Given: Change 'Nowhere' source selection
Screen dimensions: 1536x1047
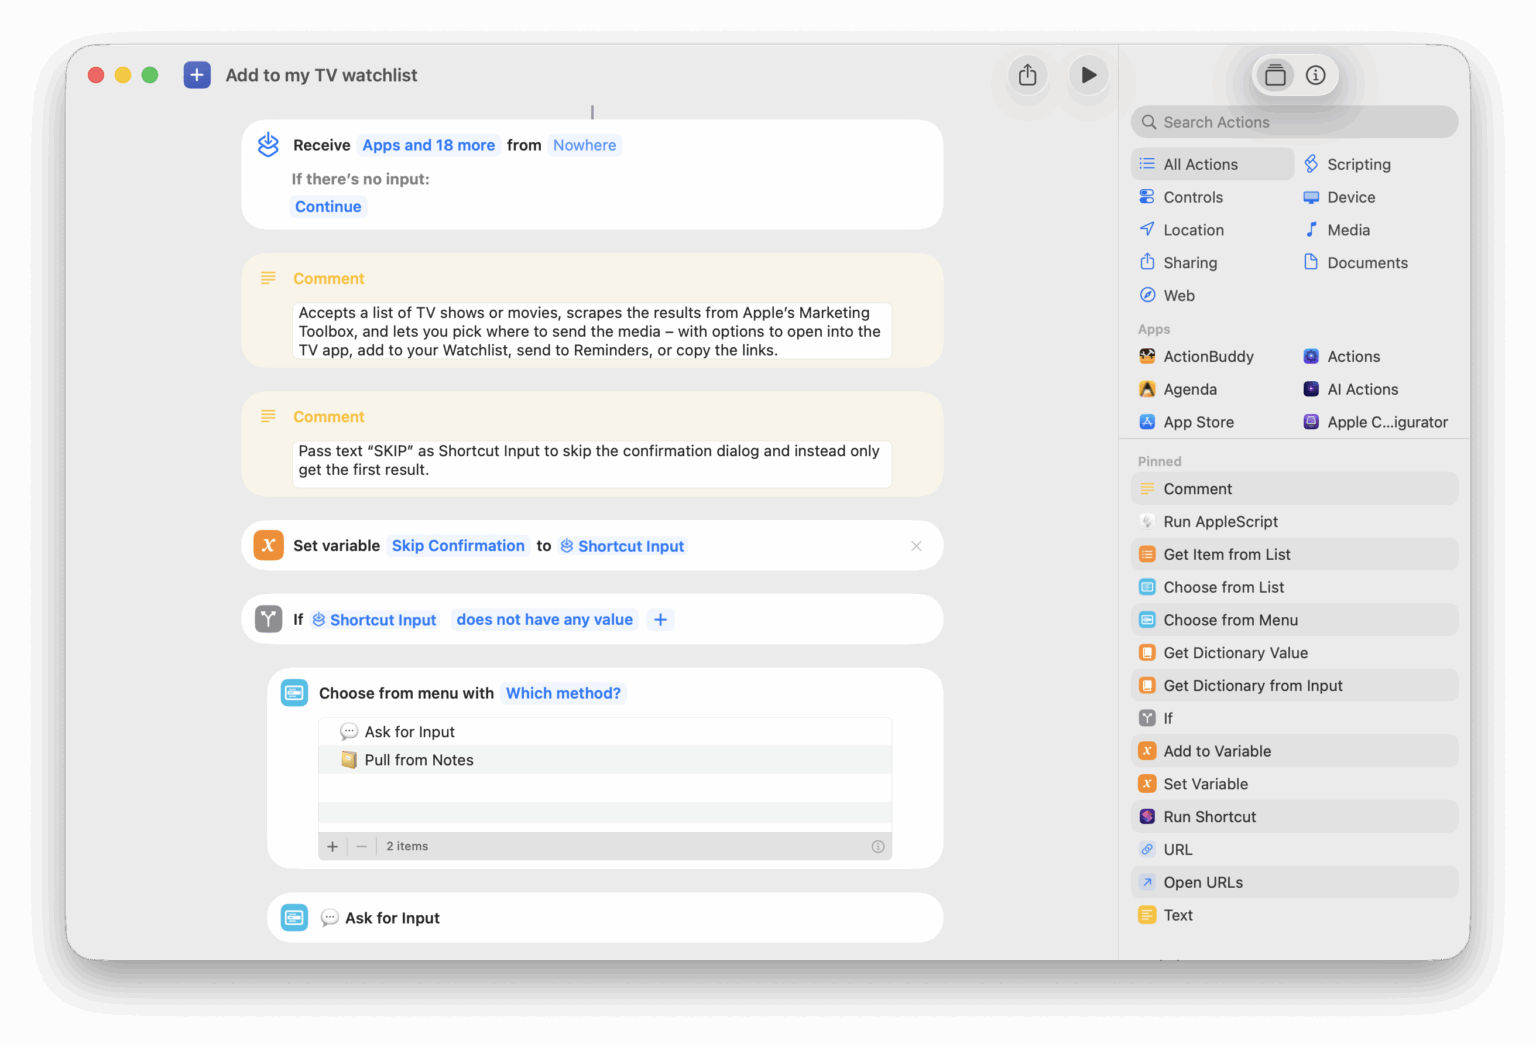Looking at the screenshot, I should pos(584,145).
